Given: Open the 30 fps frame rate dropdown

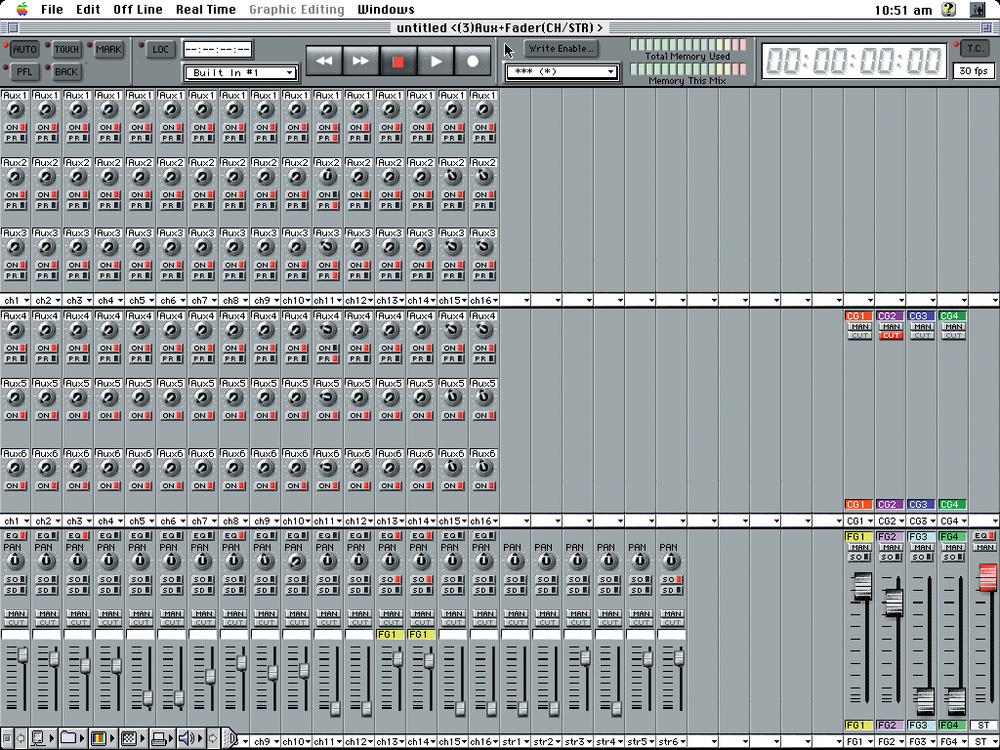Looking at the screenshot, I should [974, 71].
